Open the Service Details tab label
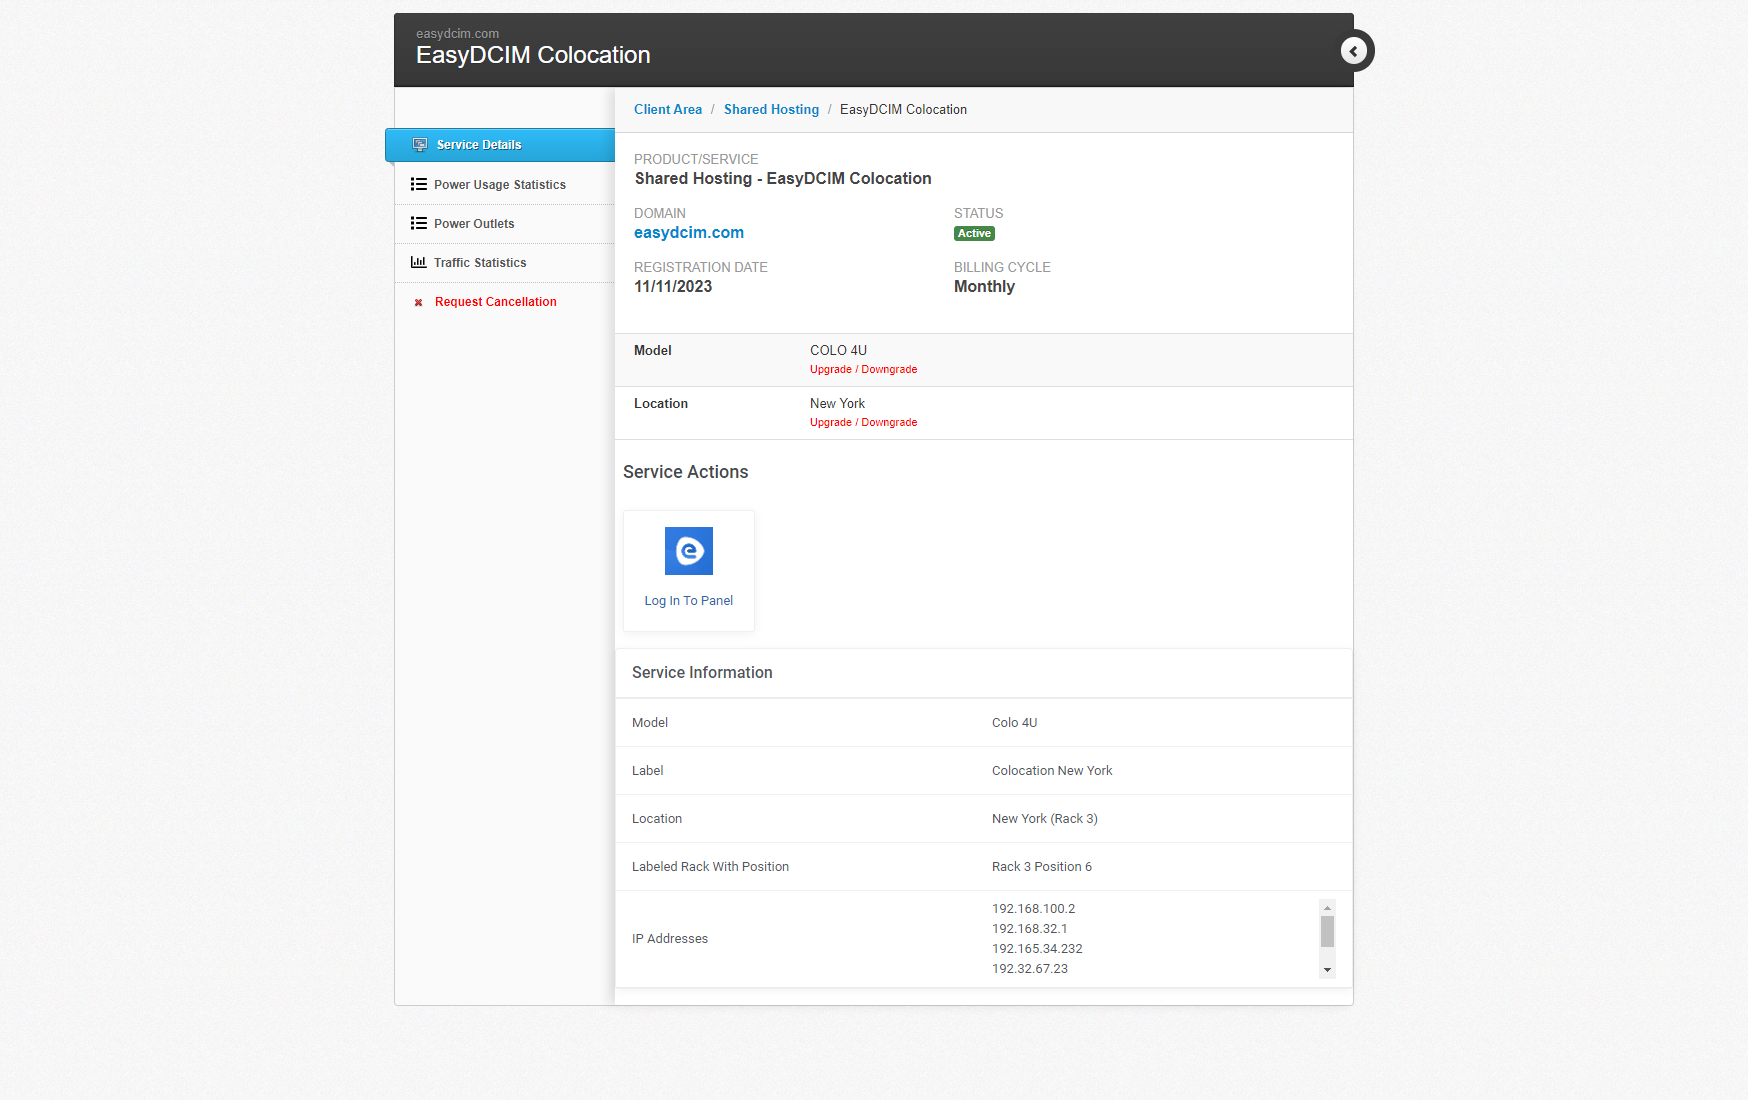1748x1100 pixels. 479,145
